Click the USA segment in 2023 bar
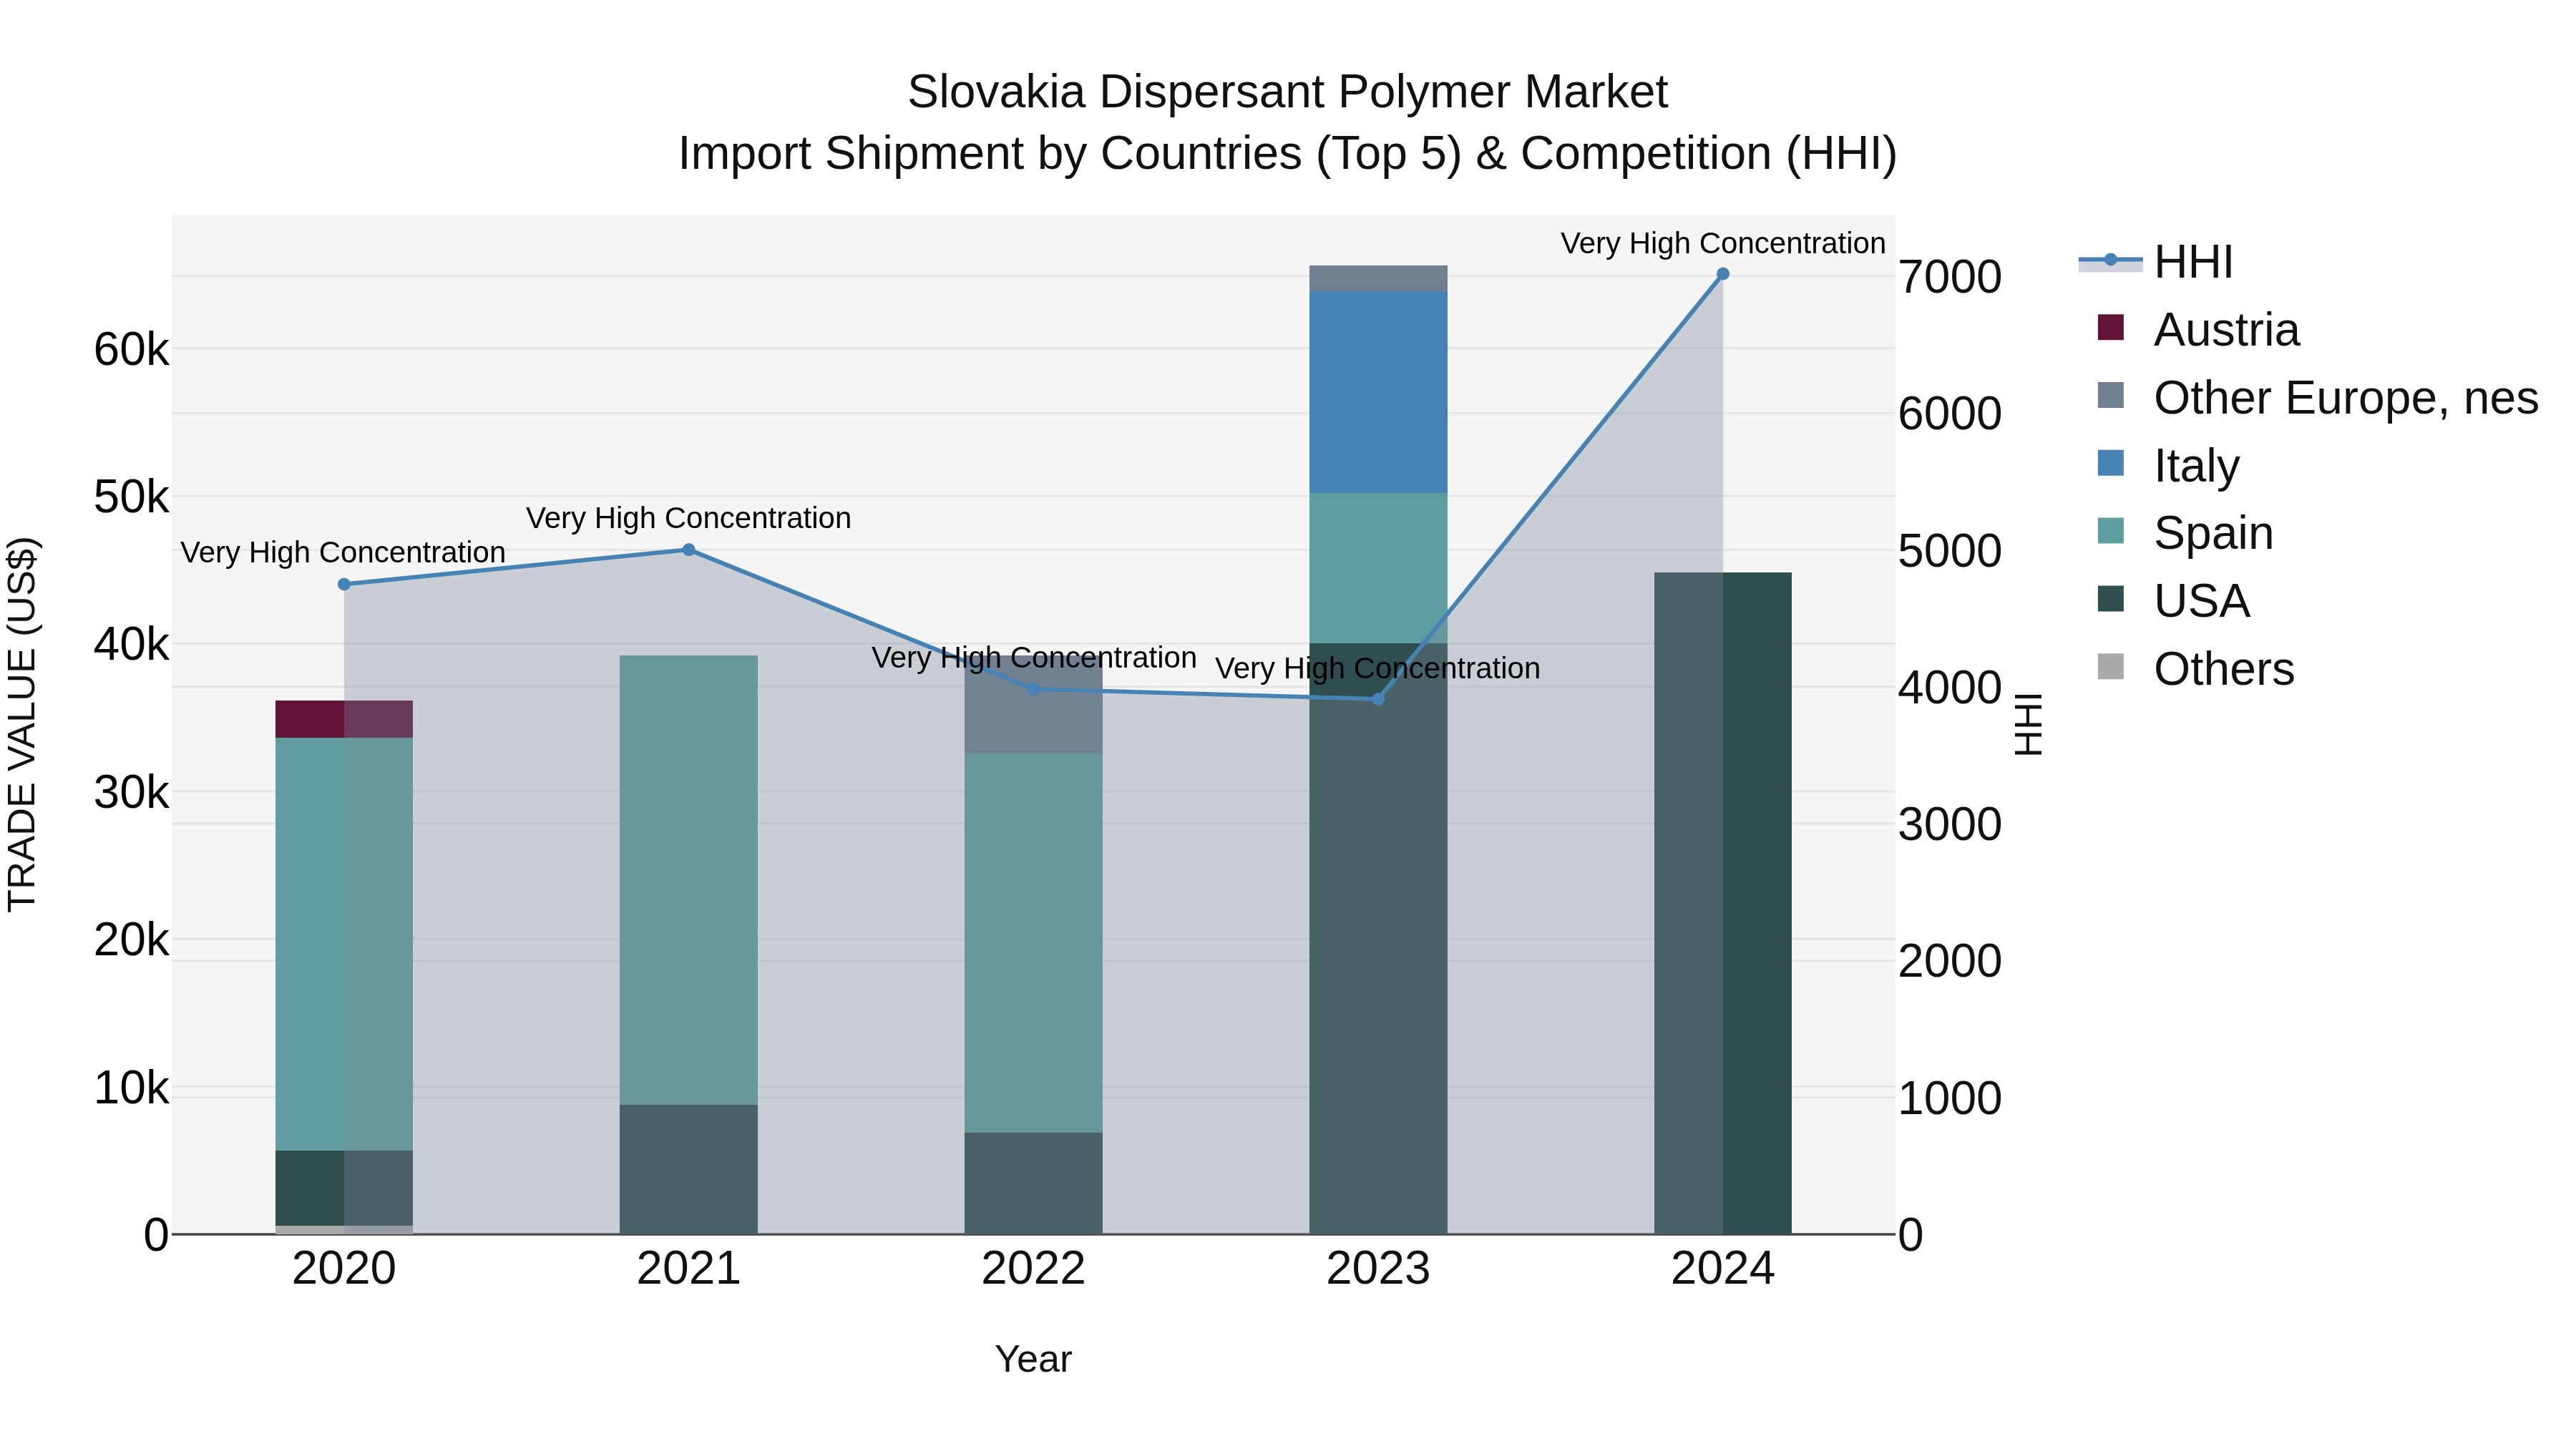2576x1449 pixels. coord(1378,938)
